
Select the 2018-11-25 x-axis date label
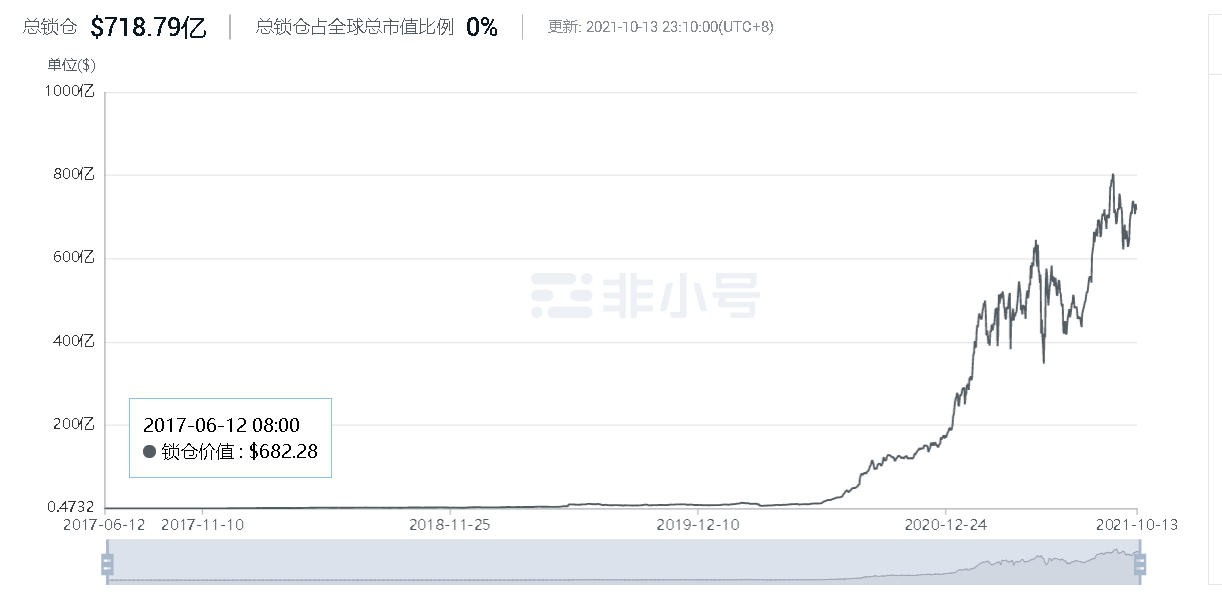coord(450,524)
